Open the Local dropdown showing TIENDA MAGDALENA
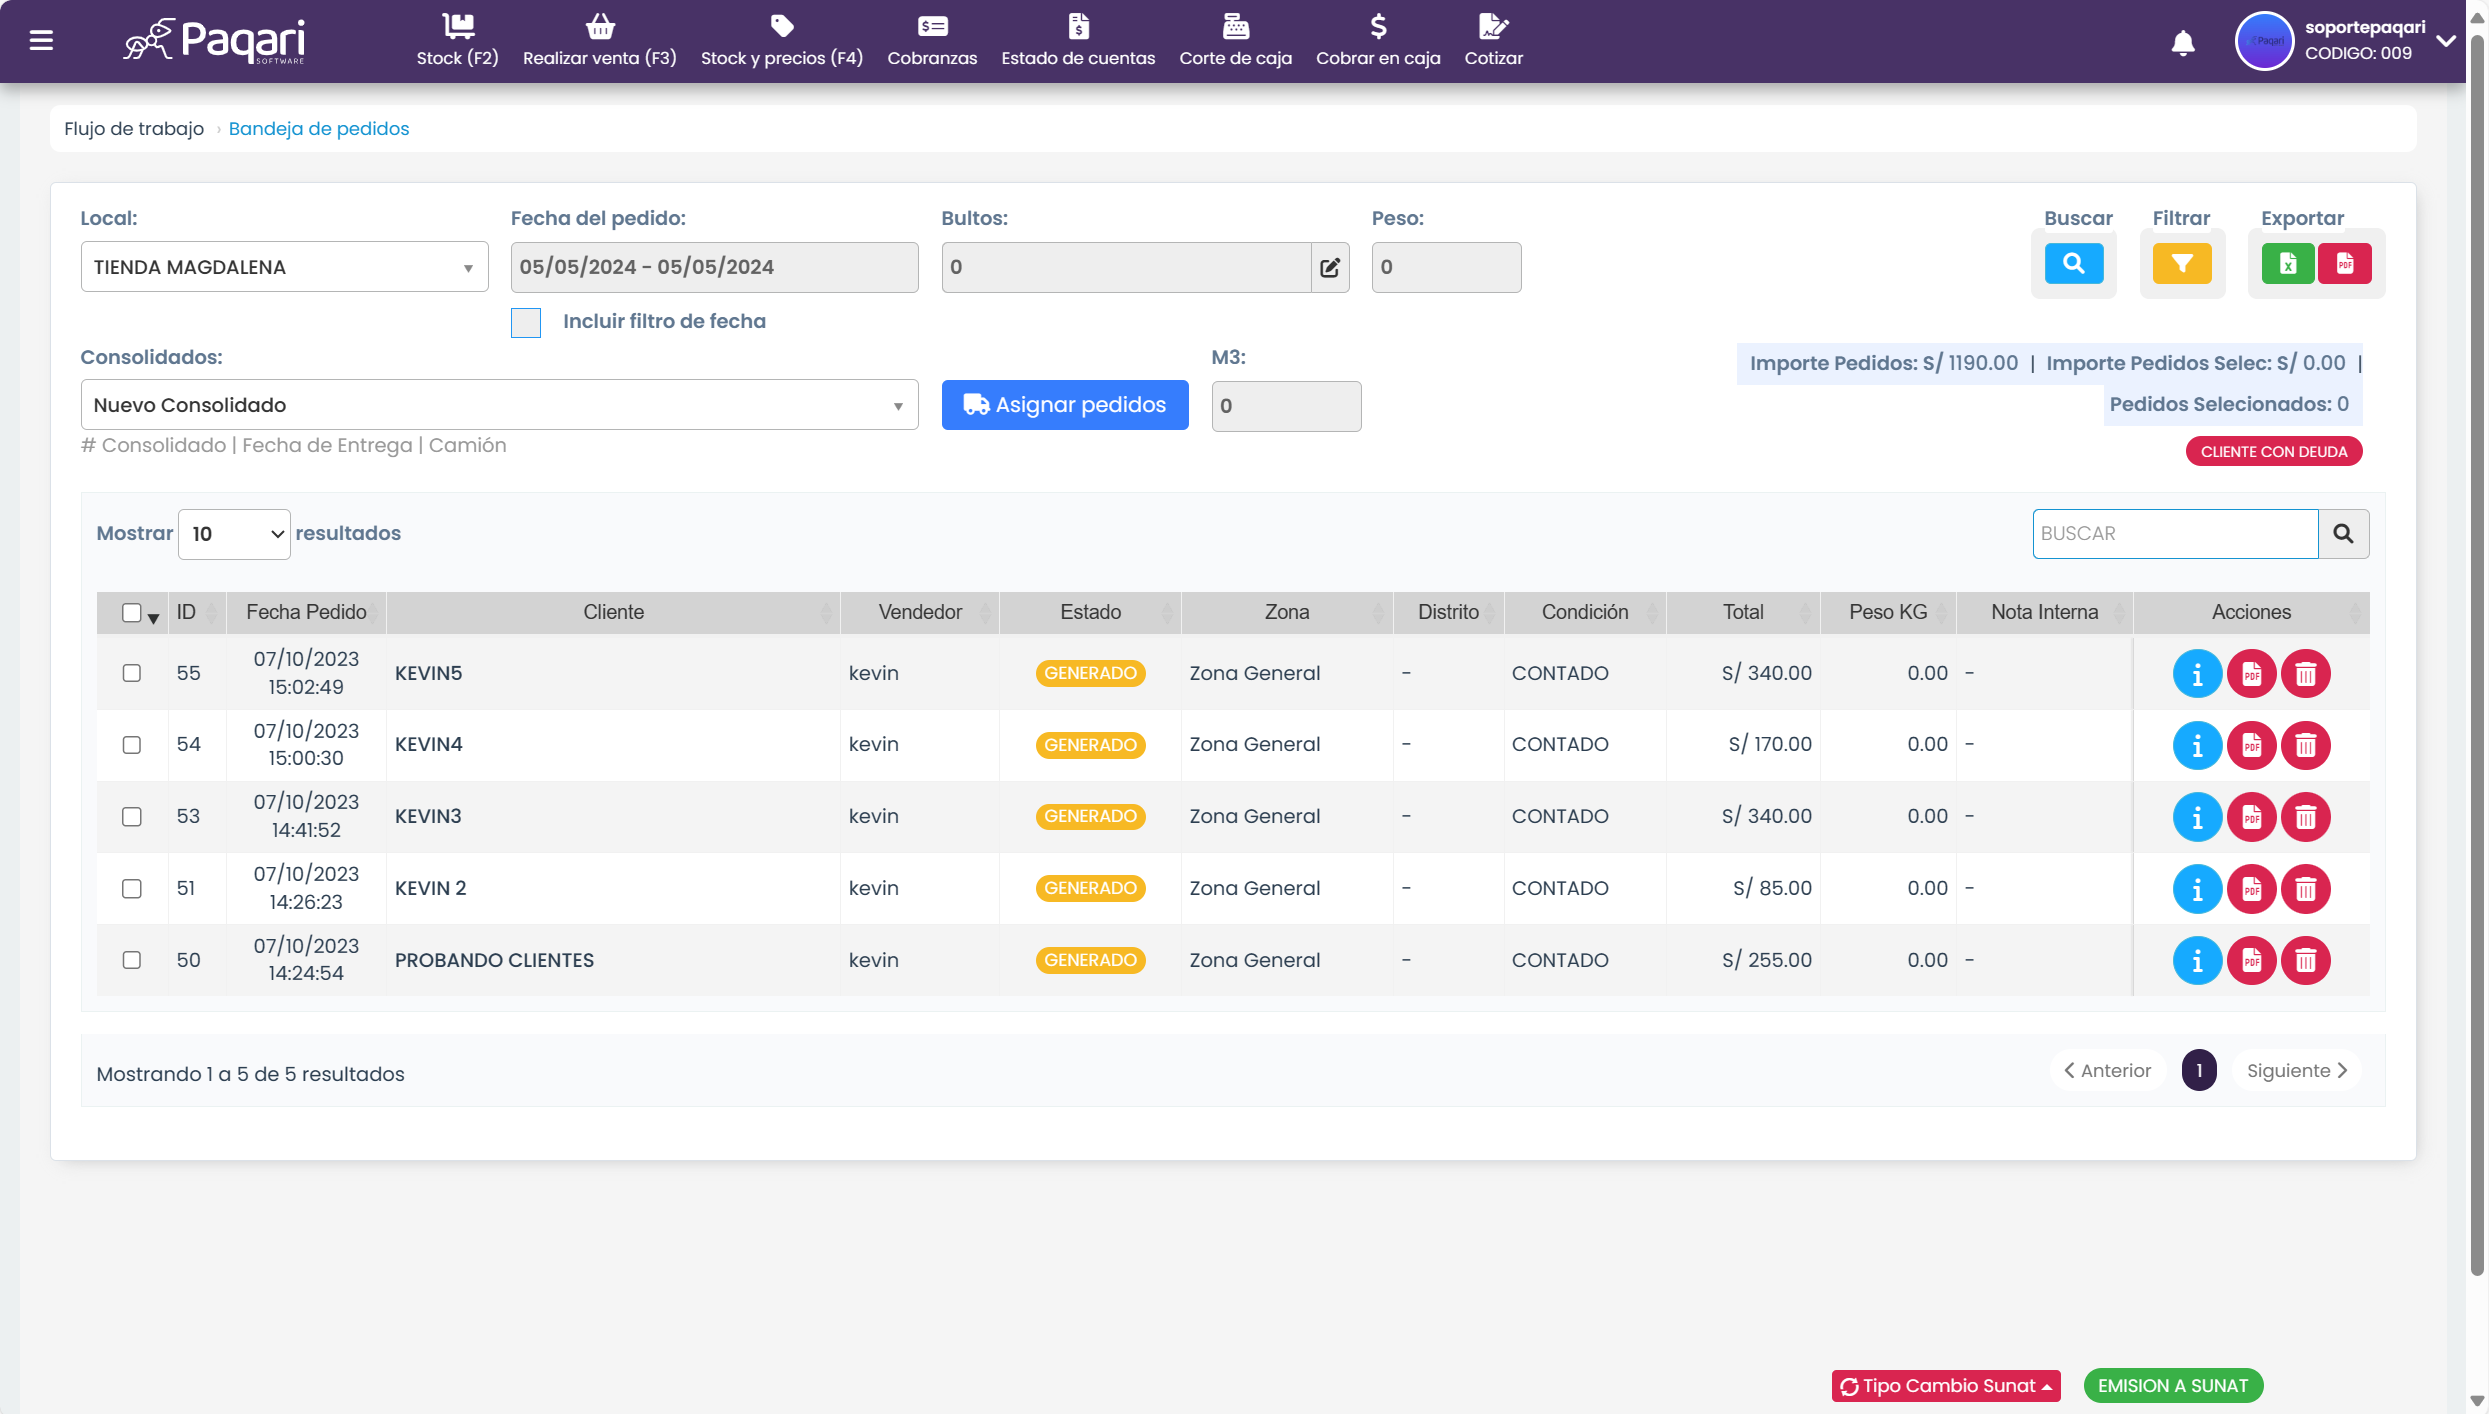2489x1414 pixels. click(x=284, y=267)
